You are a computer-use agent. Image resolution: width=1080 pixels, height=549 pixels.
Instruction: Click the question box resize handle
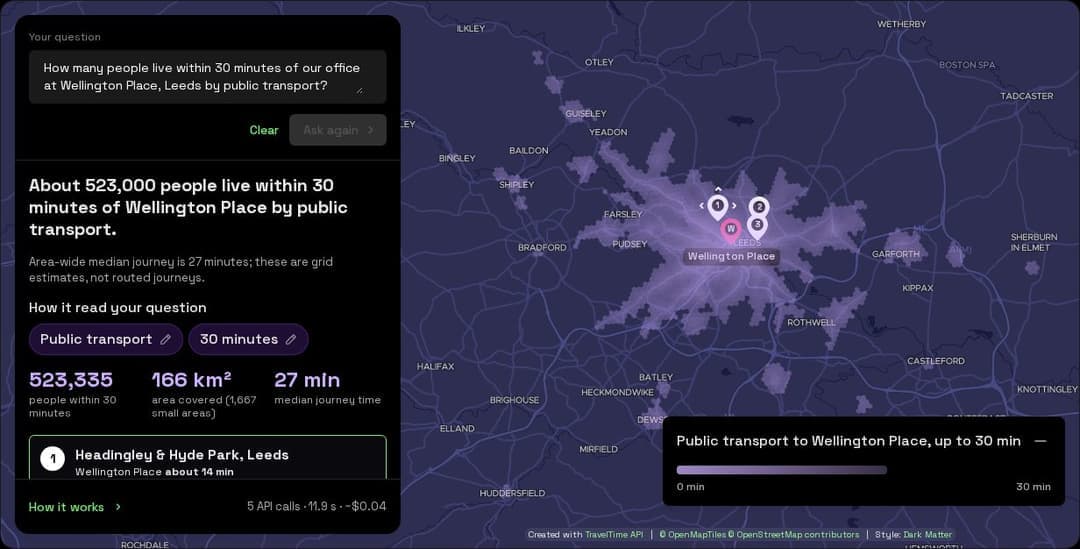click(359, 90)
